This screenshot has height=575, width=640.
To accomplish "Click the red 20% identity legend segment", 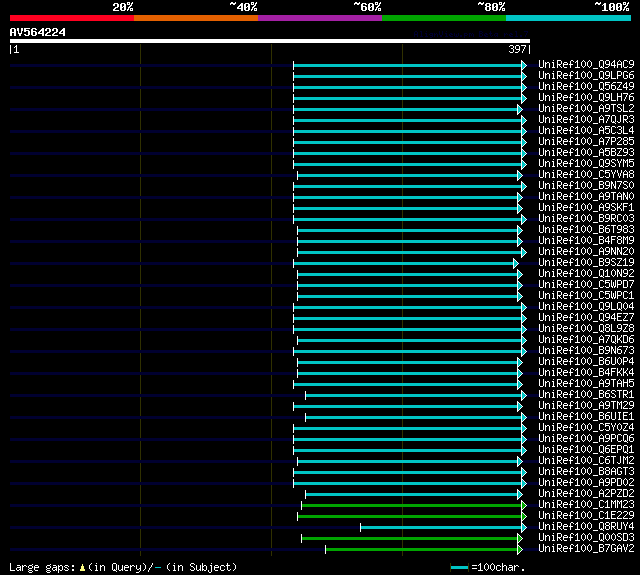I will (72, 18).
